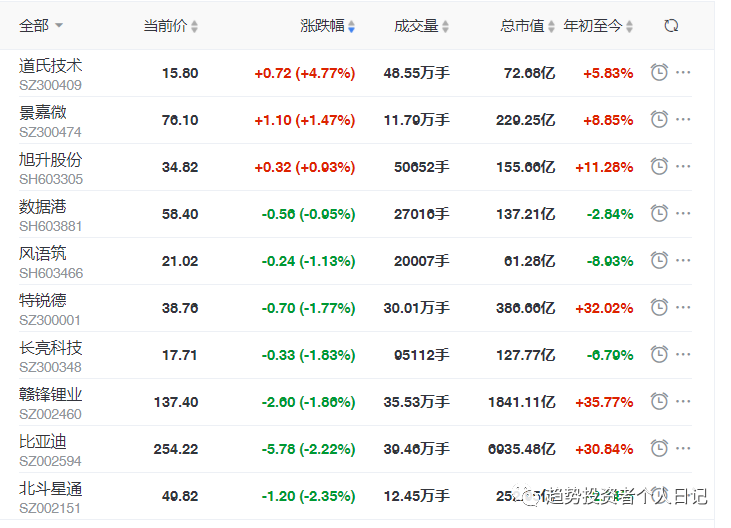Sort by 年初至今 column
Viewport: 731px width, 528px height.
598,26
